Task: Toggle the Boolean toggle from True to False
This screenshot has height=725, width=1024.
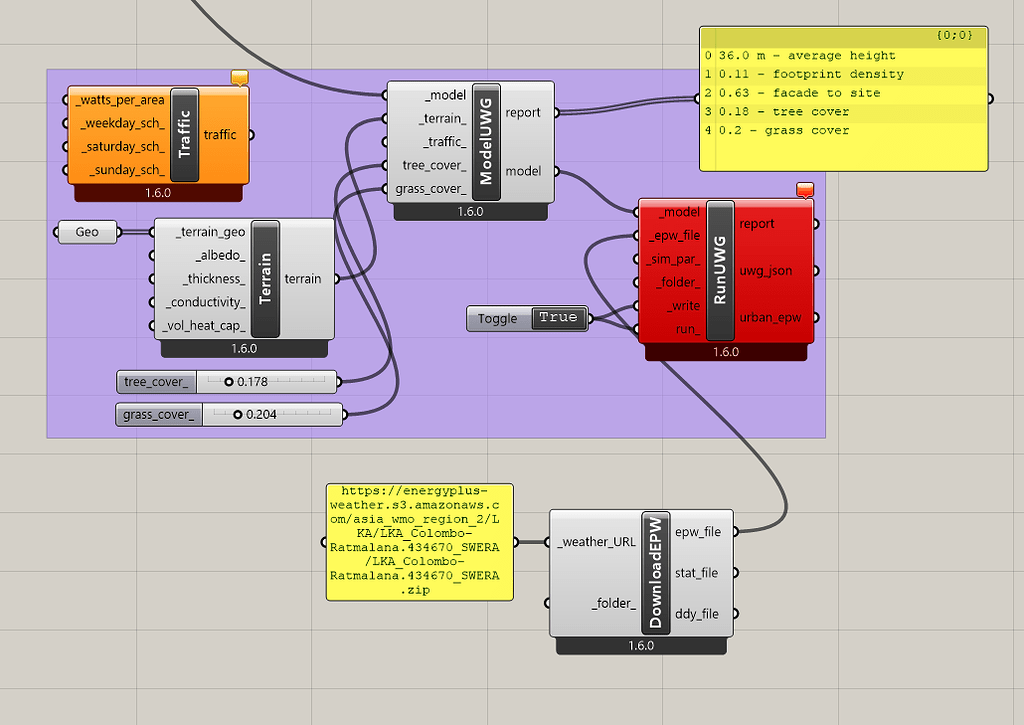Action: 558,318
